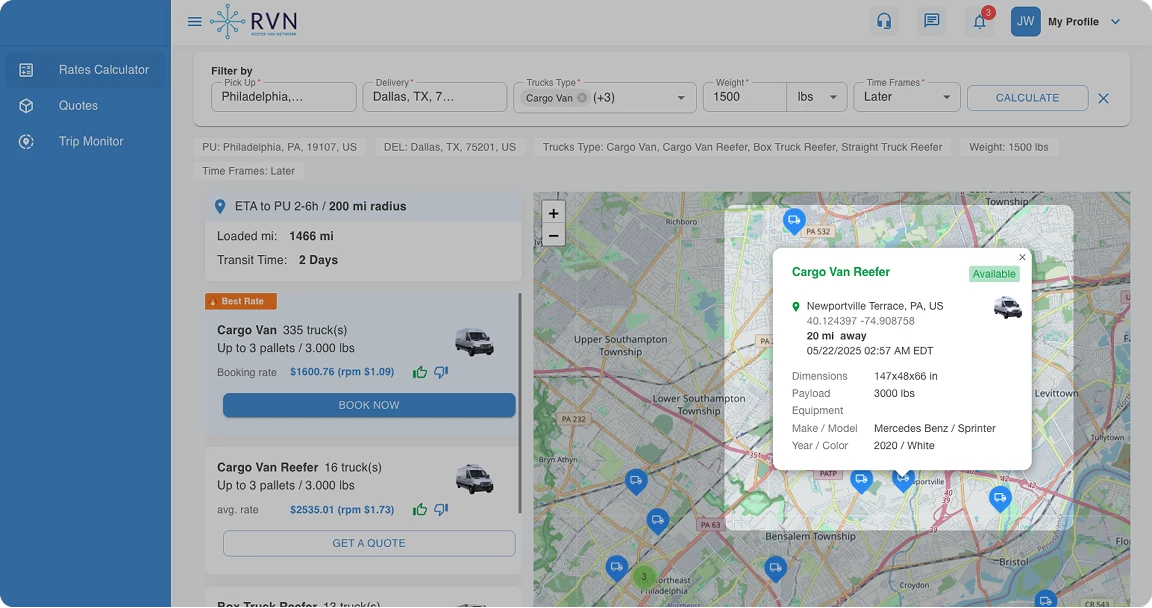Thumbs up the Cargo Van Reefer rate

point(420,510)
